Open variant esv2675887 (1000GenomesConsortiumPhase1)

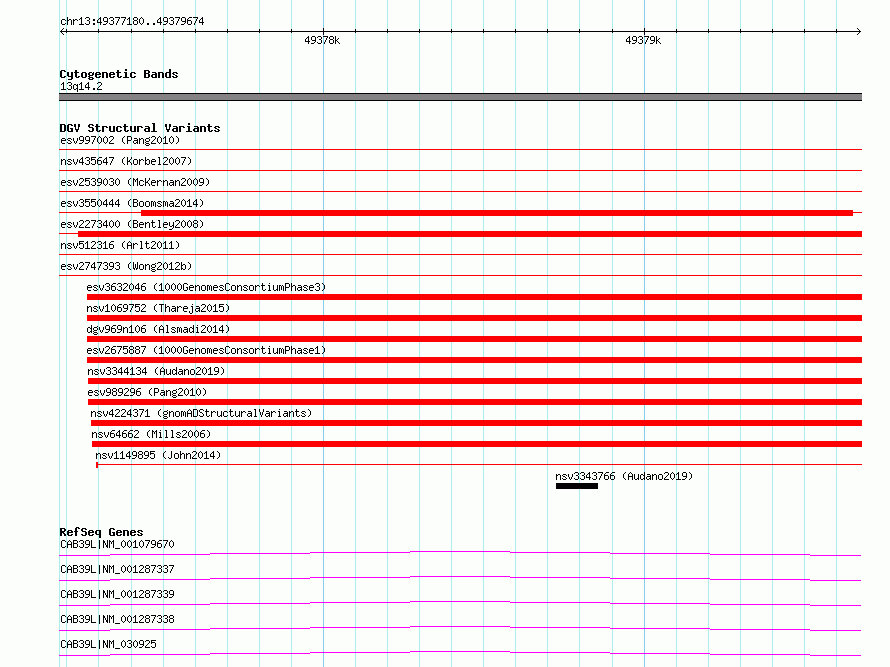pyautogui.click(x=206, y=350)
